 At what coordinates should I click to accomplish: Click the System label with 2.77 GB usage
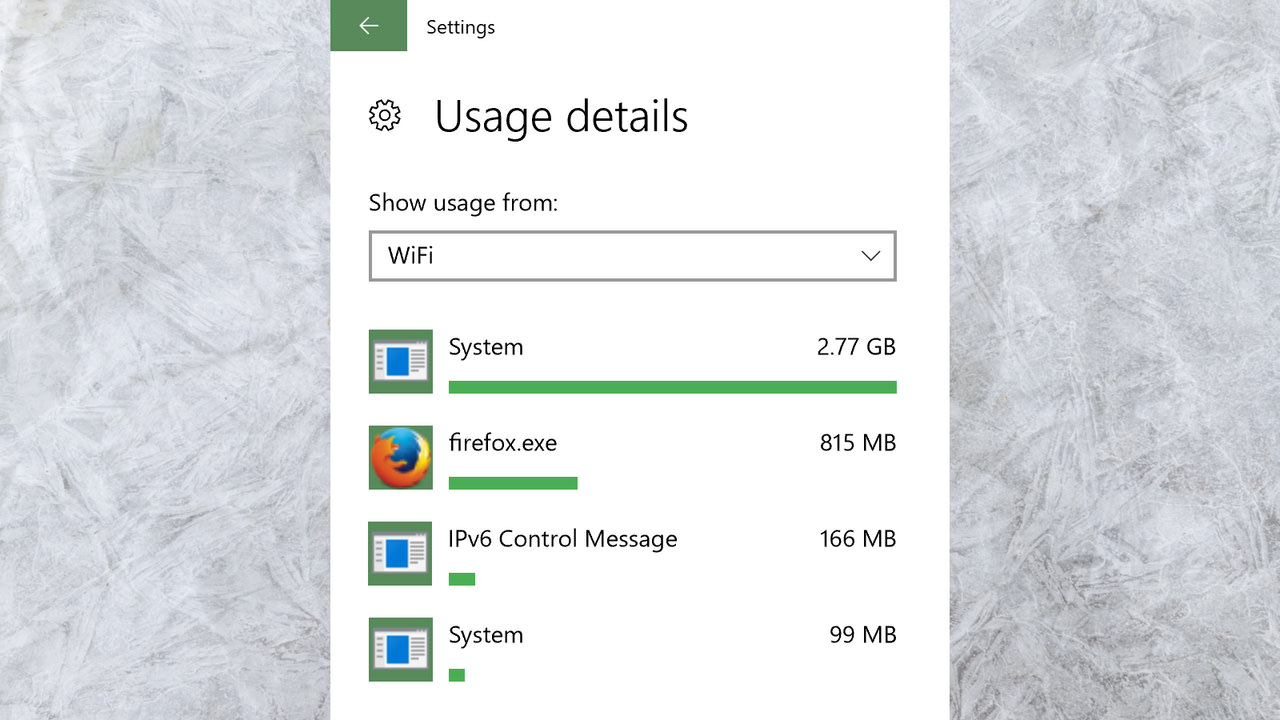click(x=485, y=347)
